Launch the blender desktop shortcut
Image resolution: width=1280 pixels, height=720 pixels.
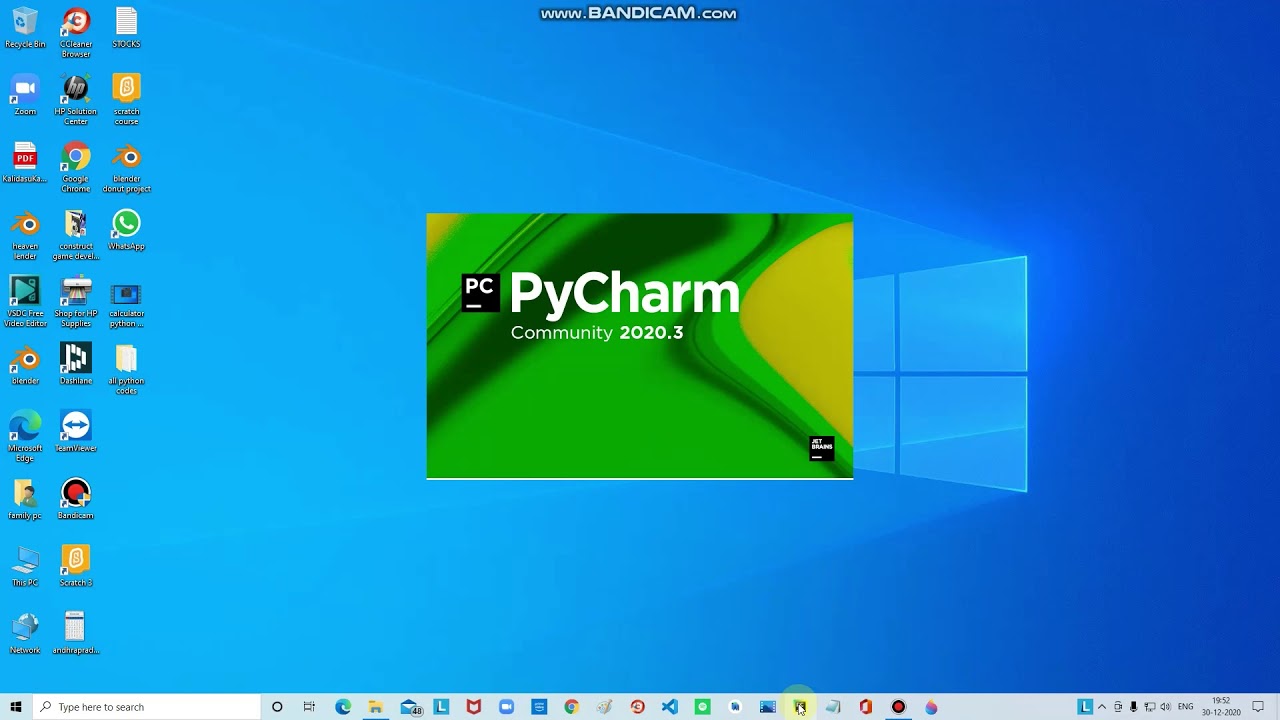[25, 365]
